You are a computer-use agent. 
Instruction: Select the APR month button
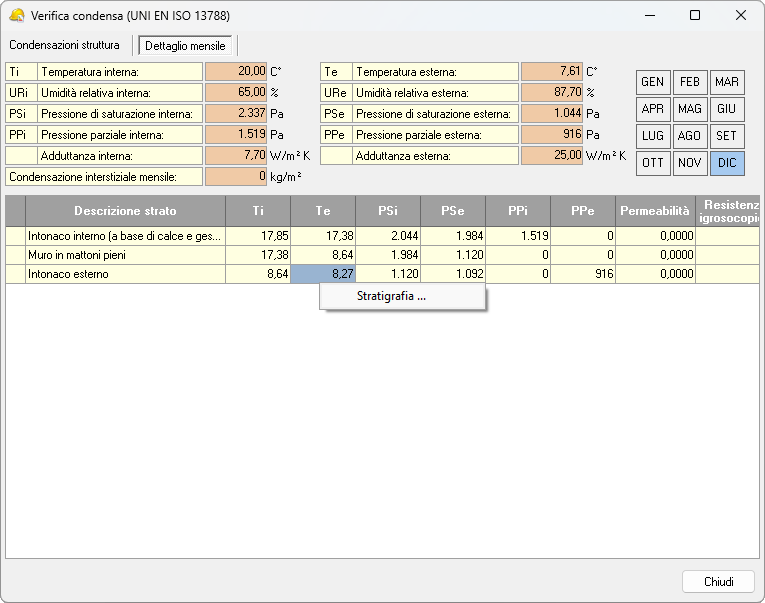[x=653, y=109]
